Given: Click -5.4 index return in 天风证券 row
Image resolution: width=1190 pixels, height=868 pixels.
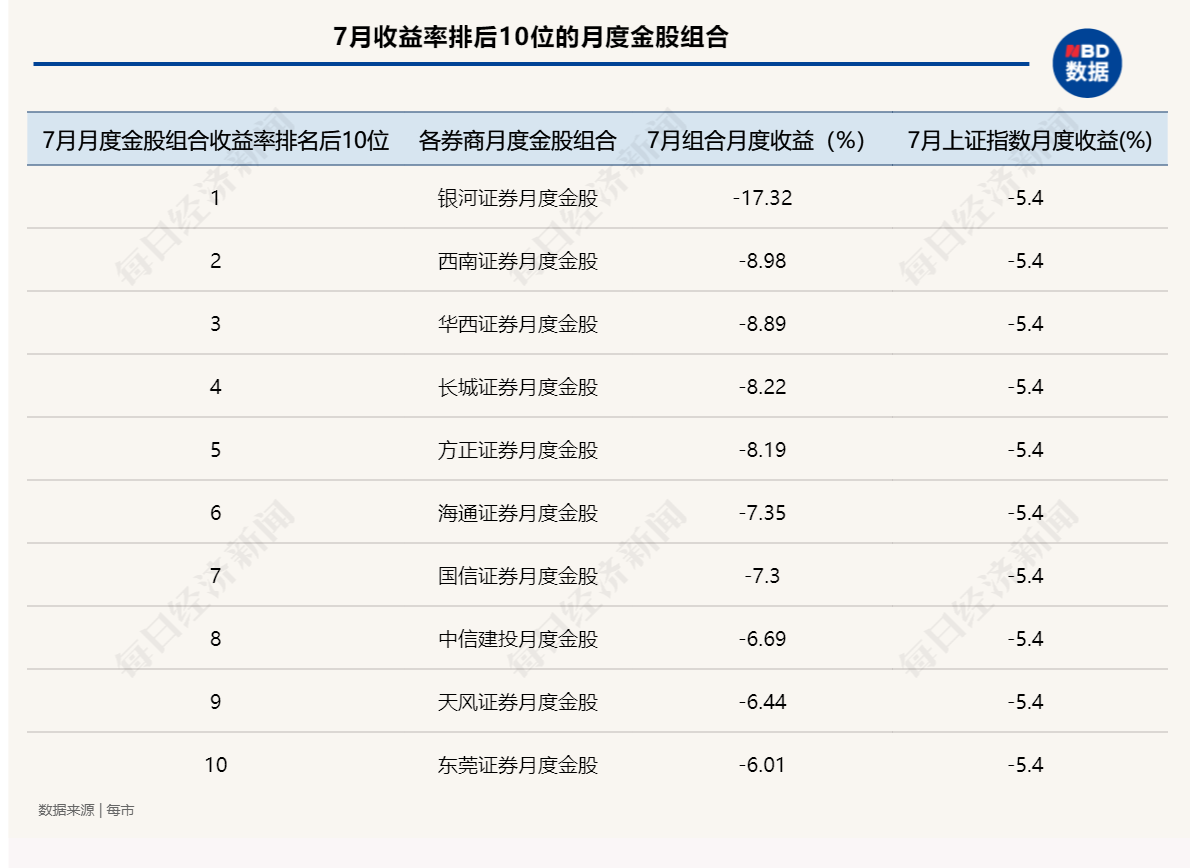Looking at the screenshot, I should [1025, 702].
